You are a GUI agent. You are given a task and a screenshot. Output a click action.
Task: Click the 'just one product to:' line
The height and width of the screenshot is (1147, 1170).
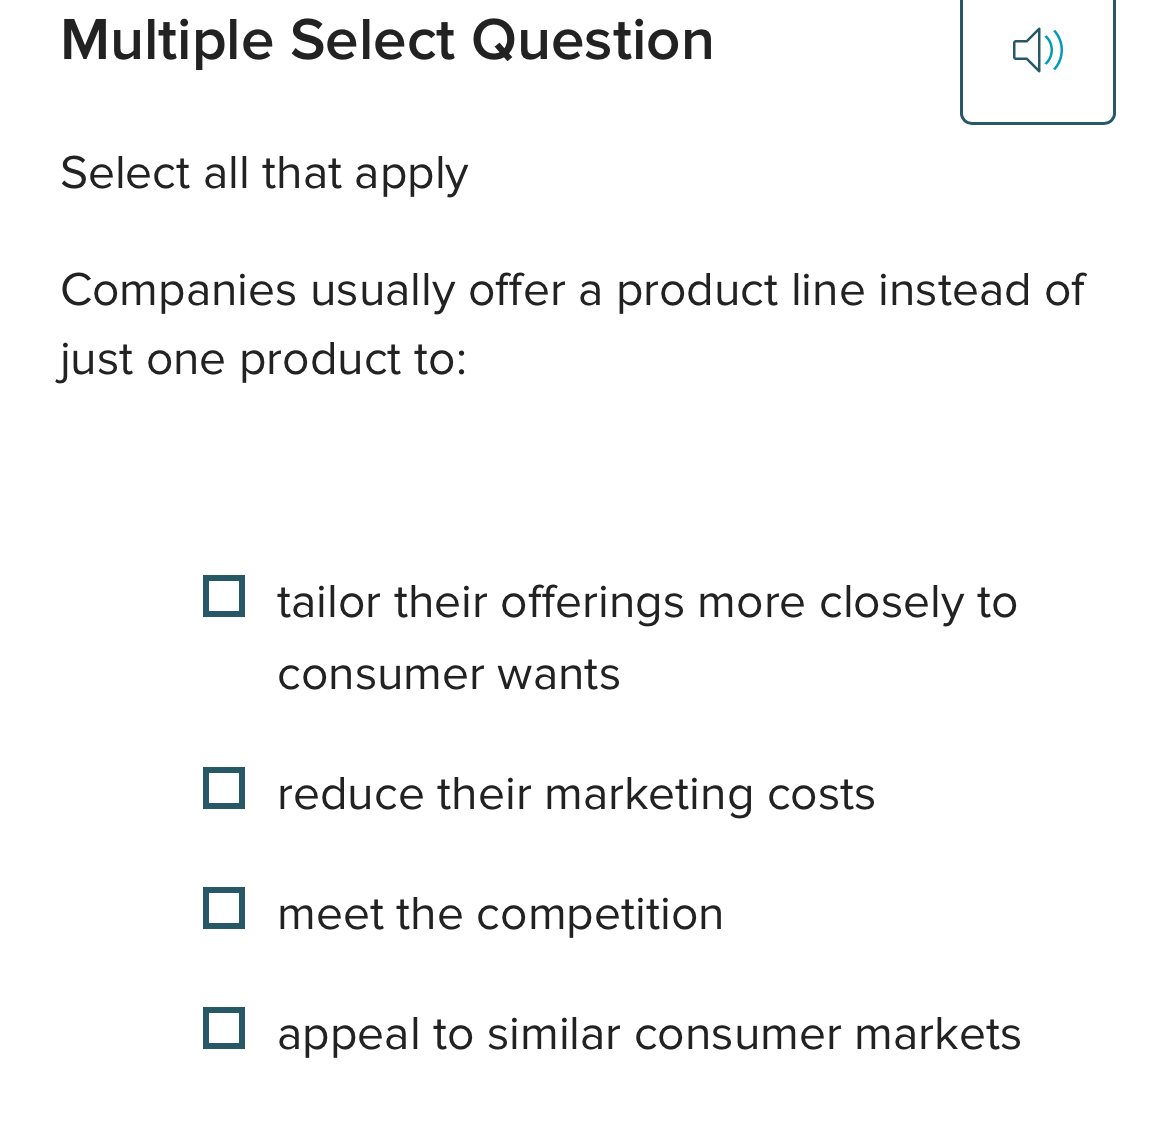click(264, 360)
